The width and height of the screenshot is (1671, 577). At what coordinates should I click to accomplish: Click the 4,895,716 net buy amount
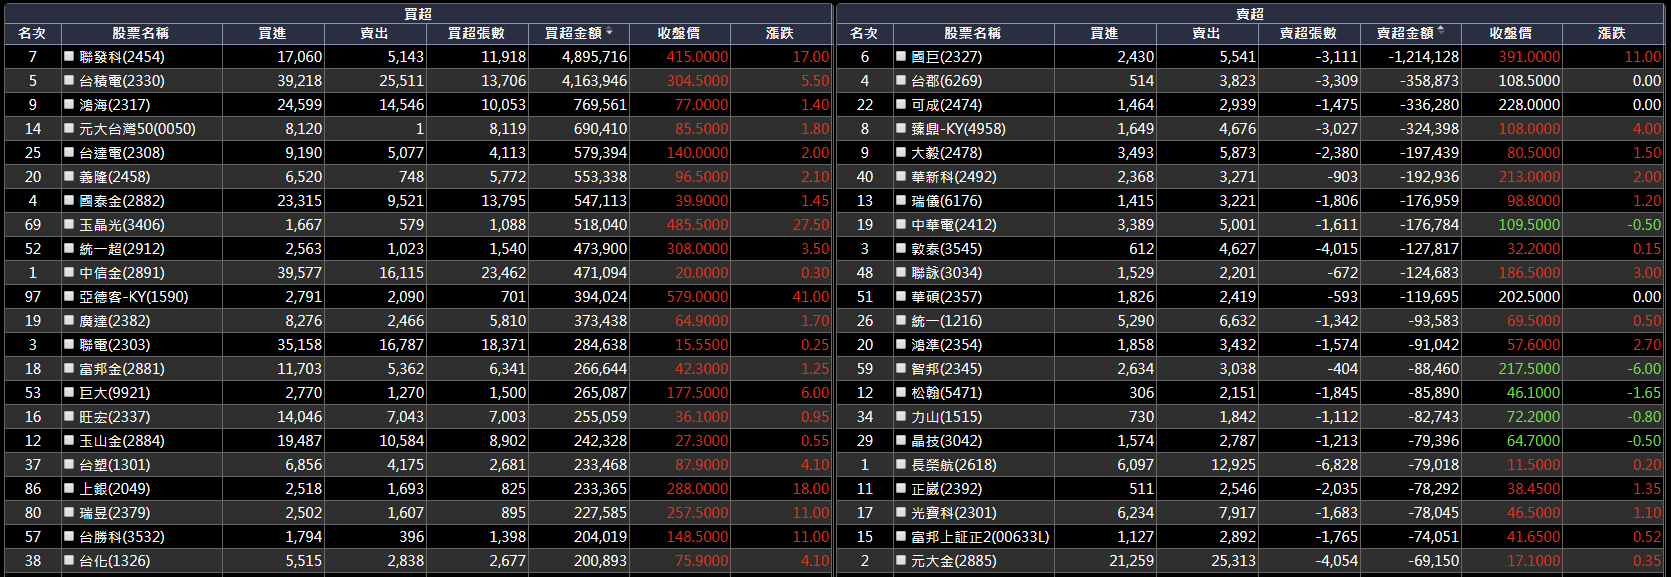click(595, 57)
